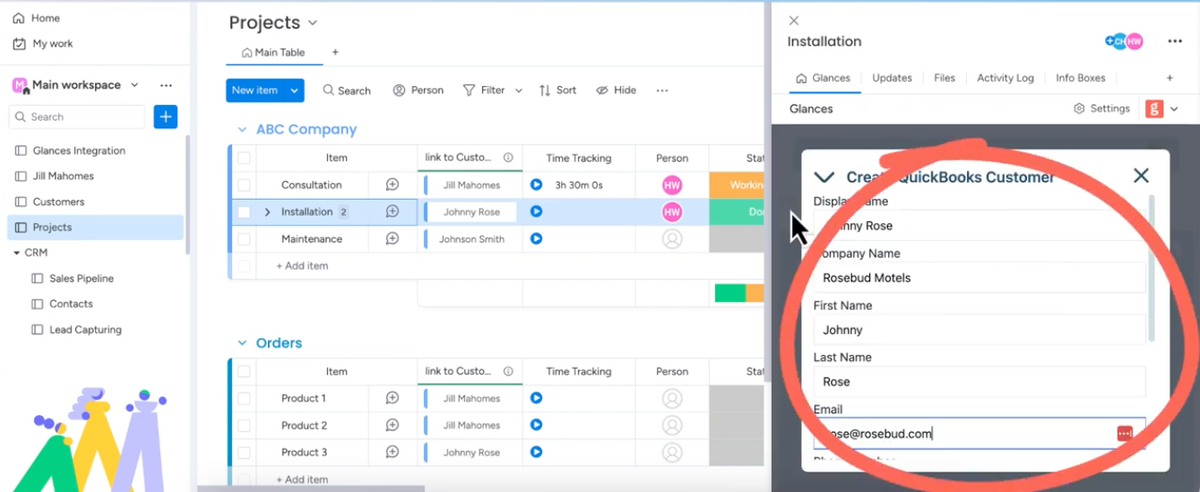This screenshot has height=492, width=1200.
Task: Open the Person filter
Action: tap(418, 90)
